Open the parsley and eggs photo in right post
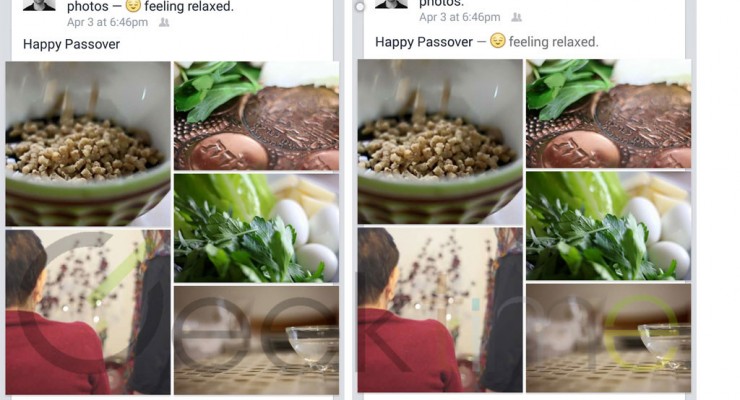Viewport: 740px width, 400px height. 608,226
